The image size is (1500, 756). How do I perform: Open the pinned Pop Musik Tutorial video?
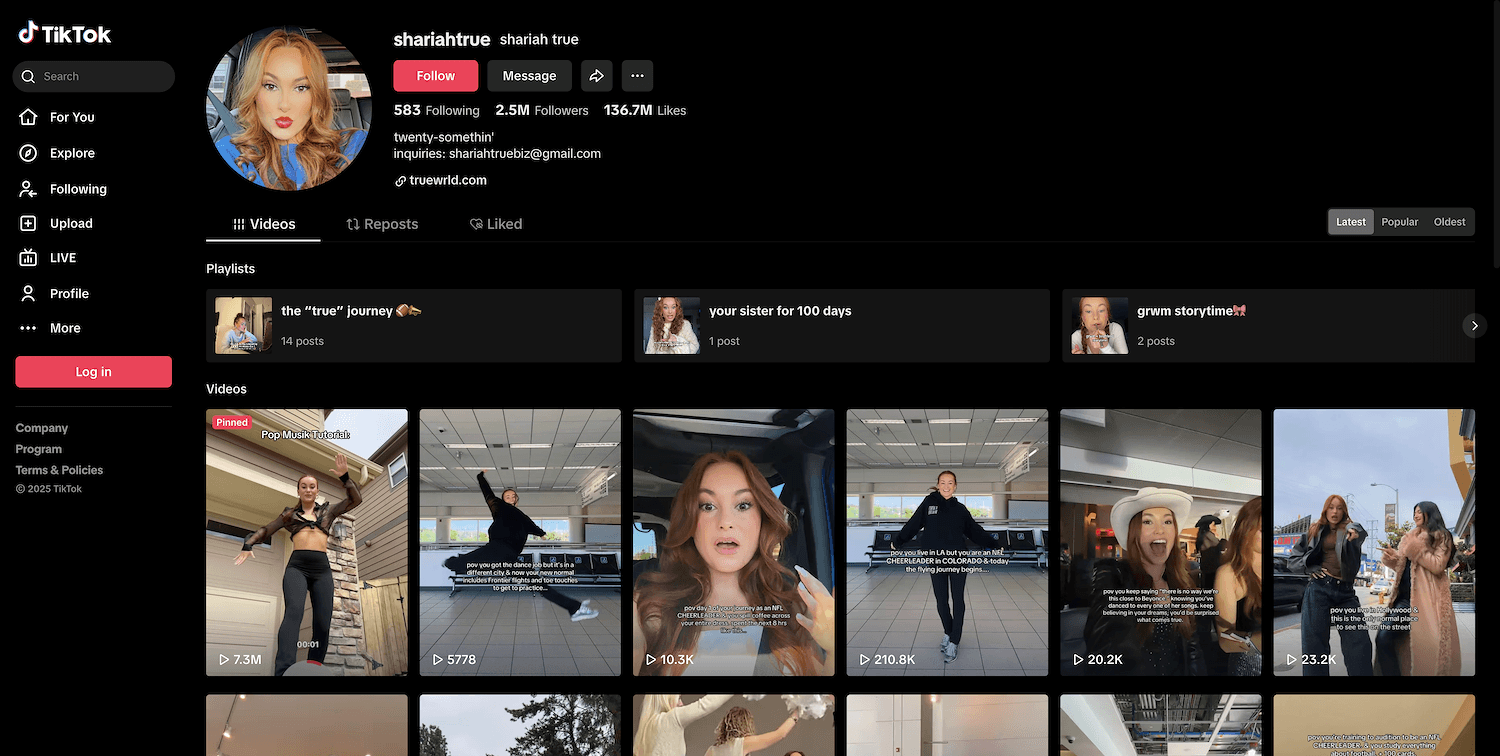(307, 542)
